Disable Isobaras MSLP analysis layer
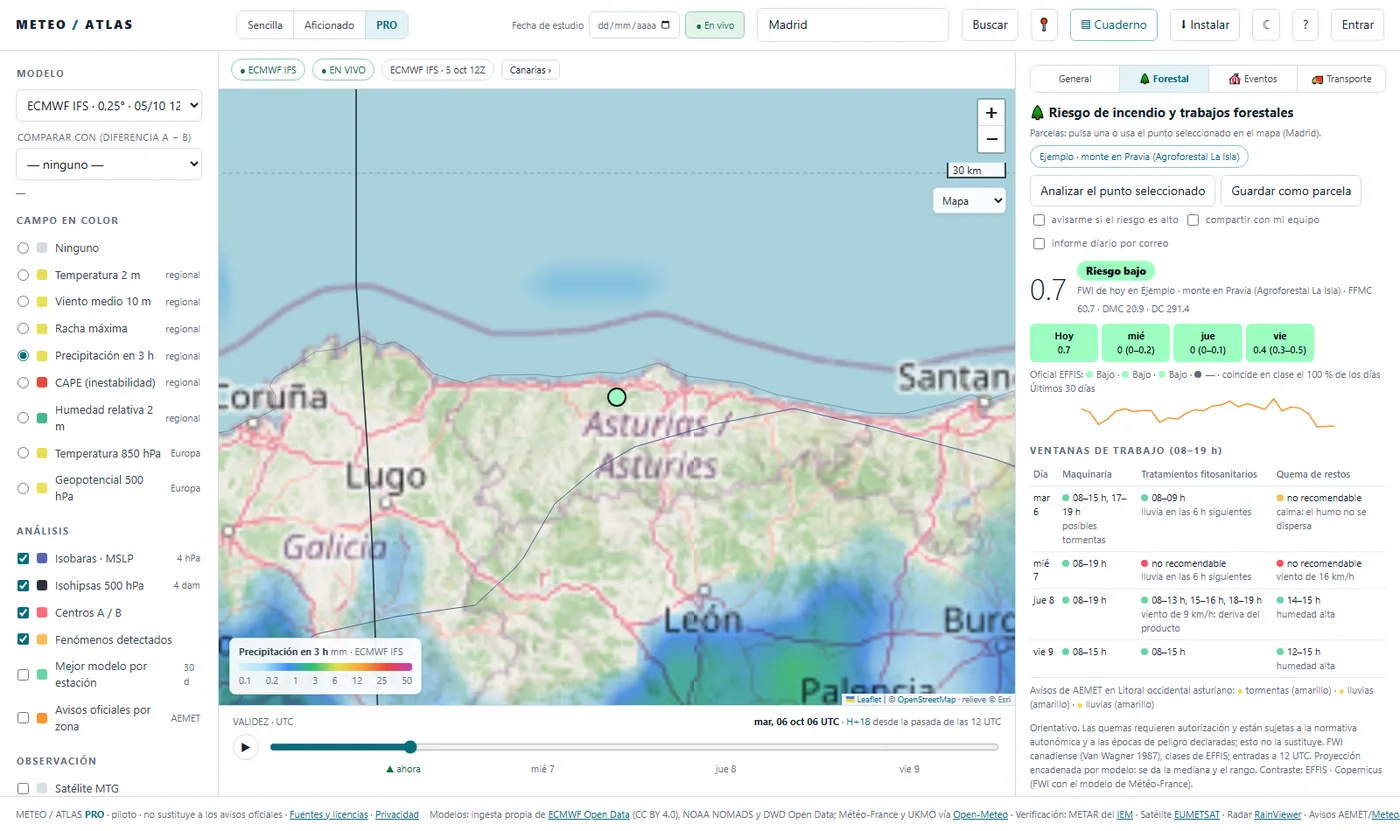The image size is (1400, 831). (x=23, y=558)
